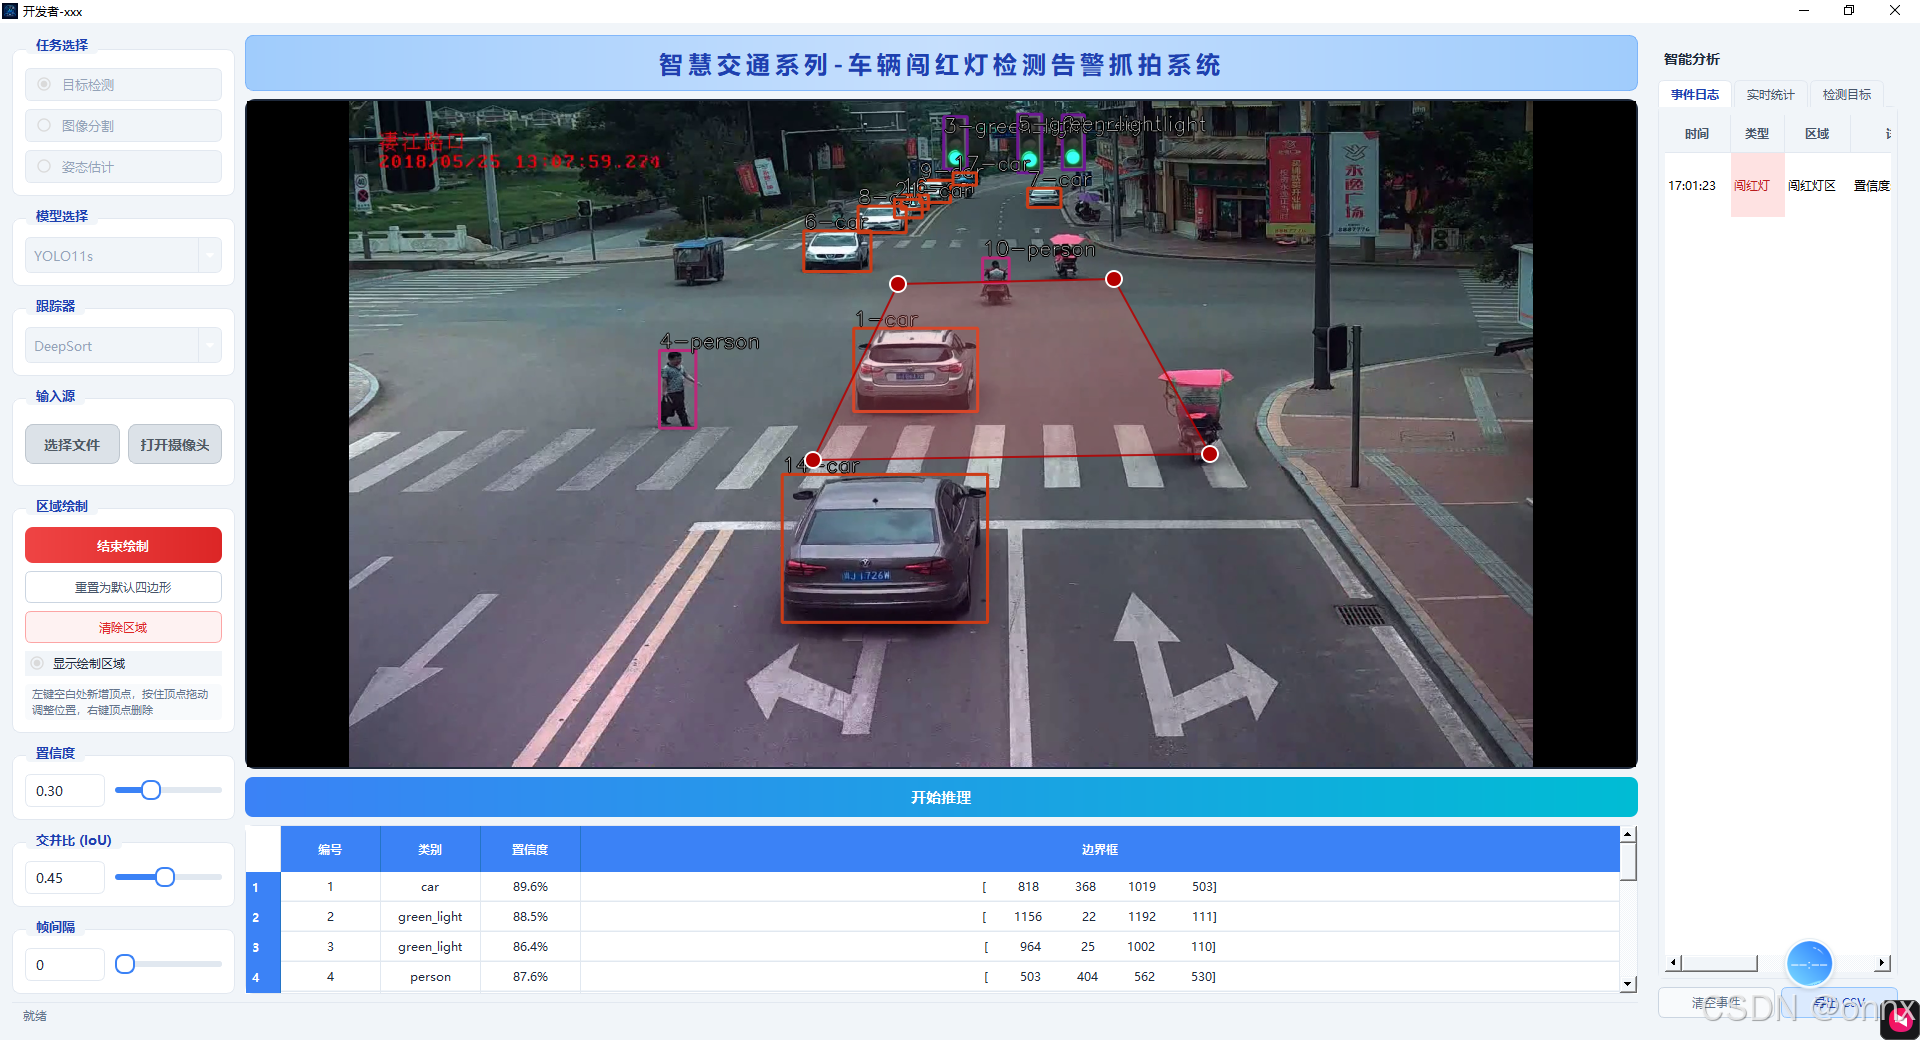The height and width of the screenshot is (1040, 1920).
Task: Click the 置信度 slider handle
Action: [151, 790]
